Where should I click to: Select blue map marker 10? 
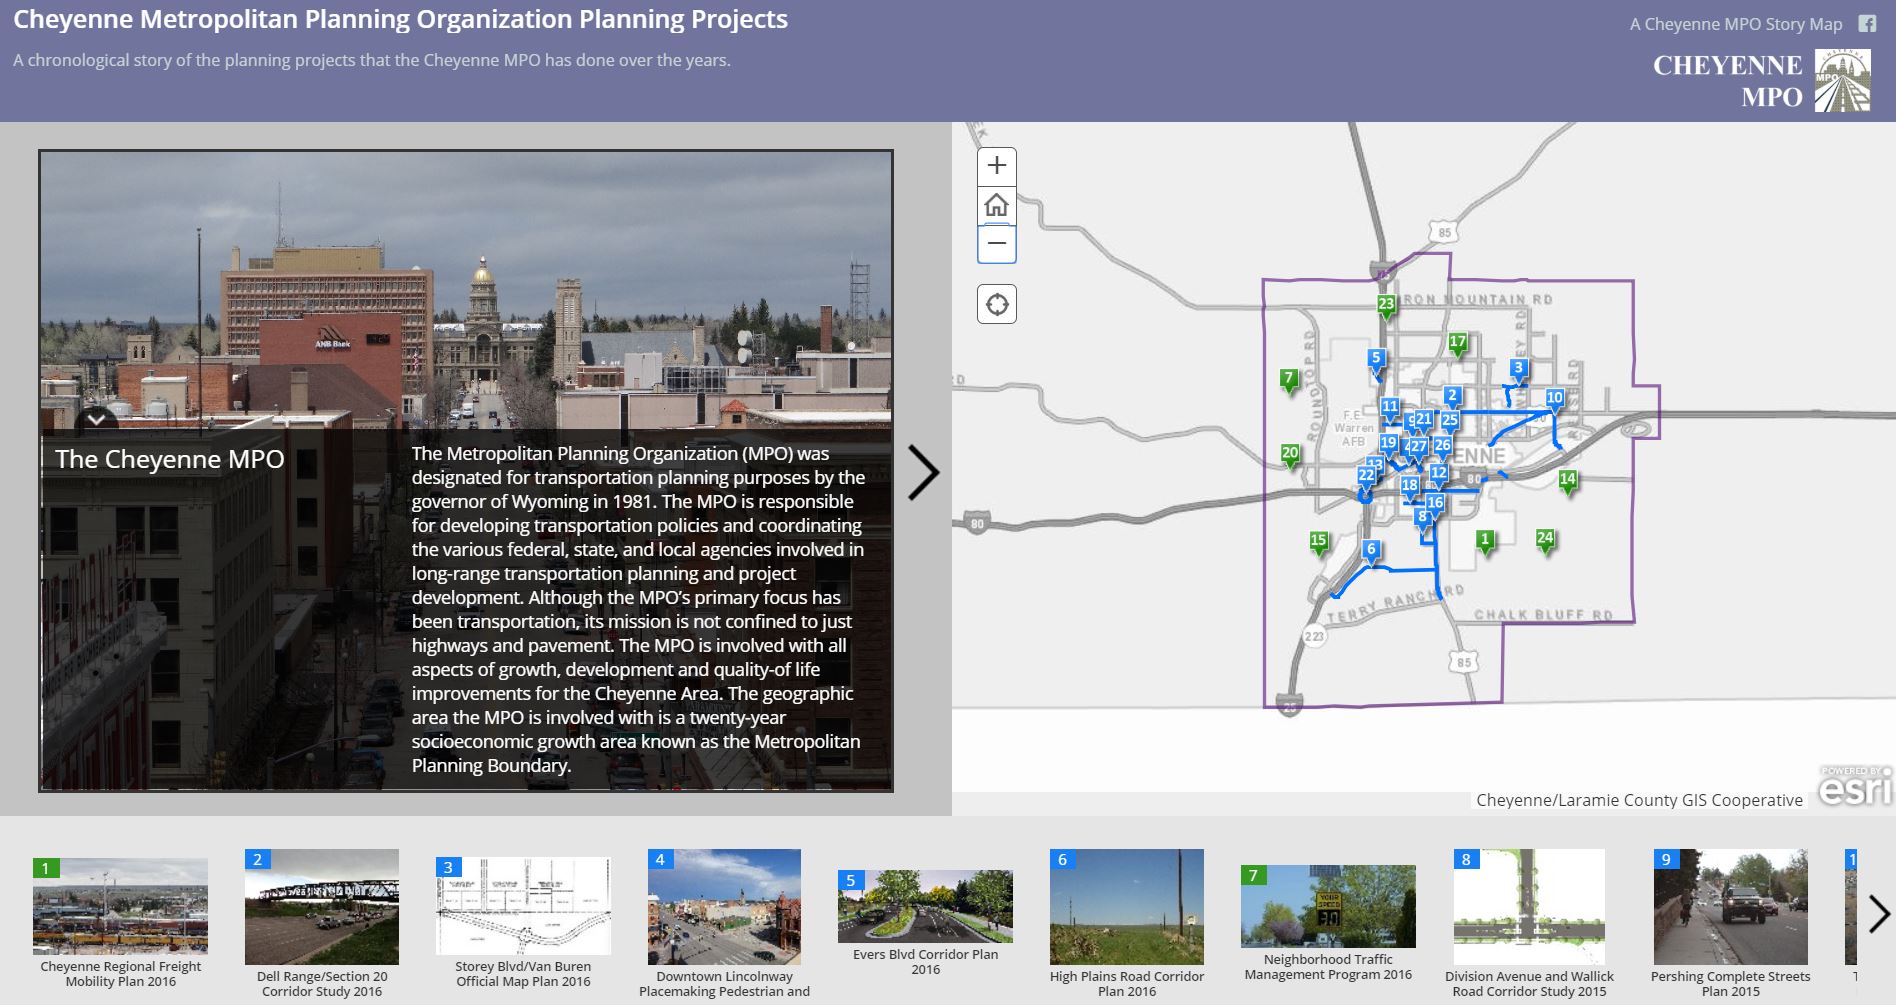(1554, 399)
